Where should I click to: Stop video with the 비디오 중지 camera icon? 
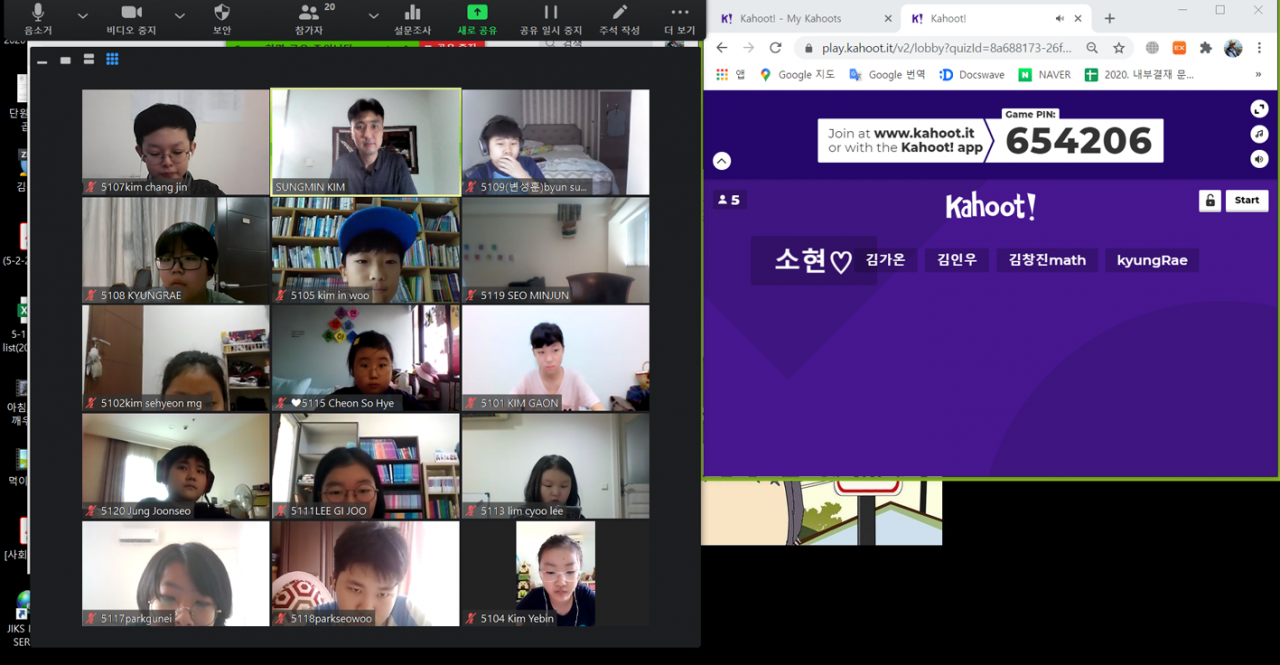[131, 19]
